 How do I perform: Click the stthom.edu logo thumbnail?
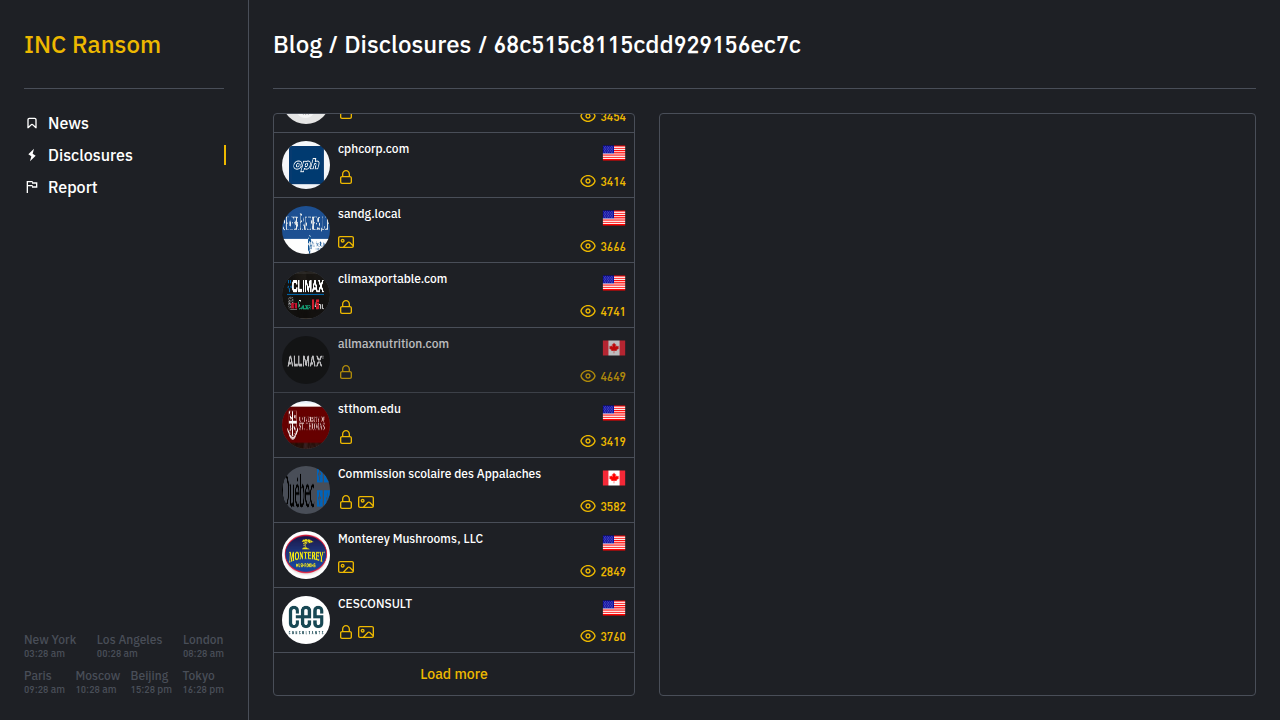click(306, 425)
